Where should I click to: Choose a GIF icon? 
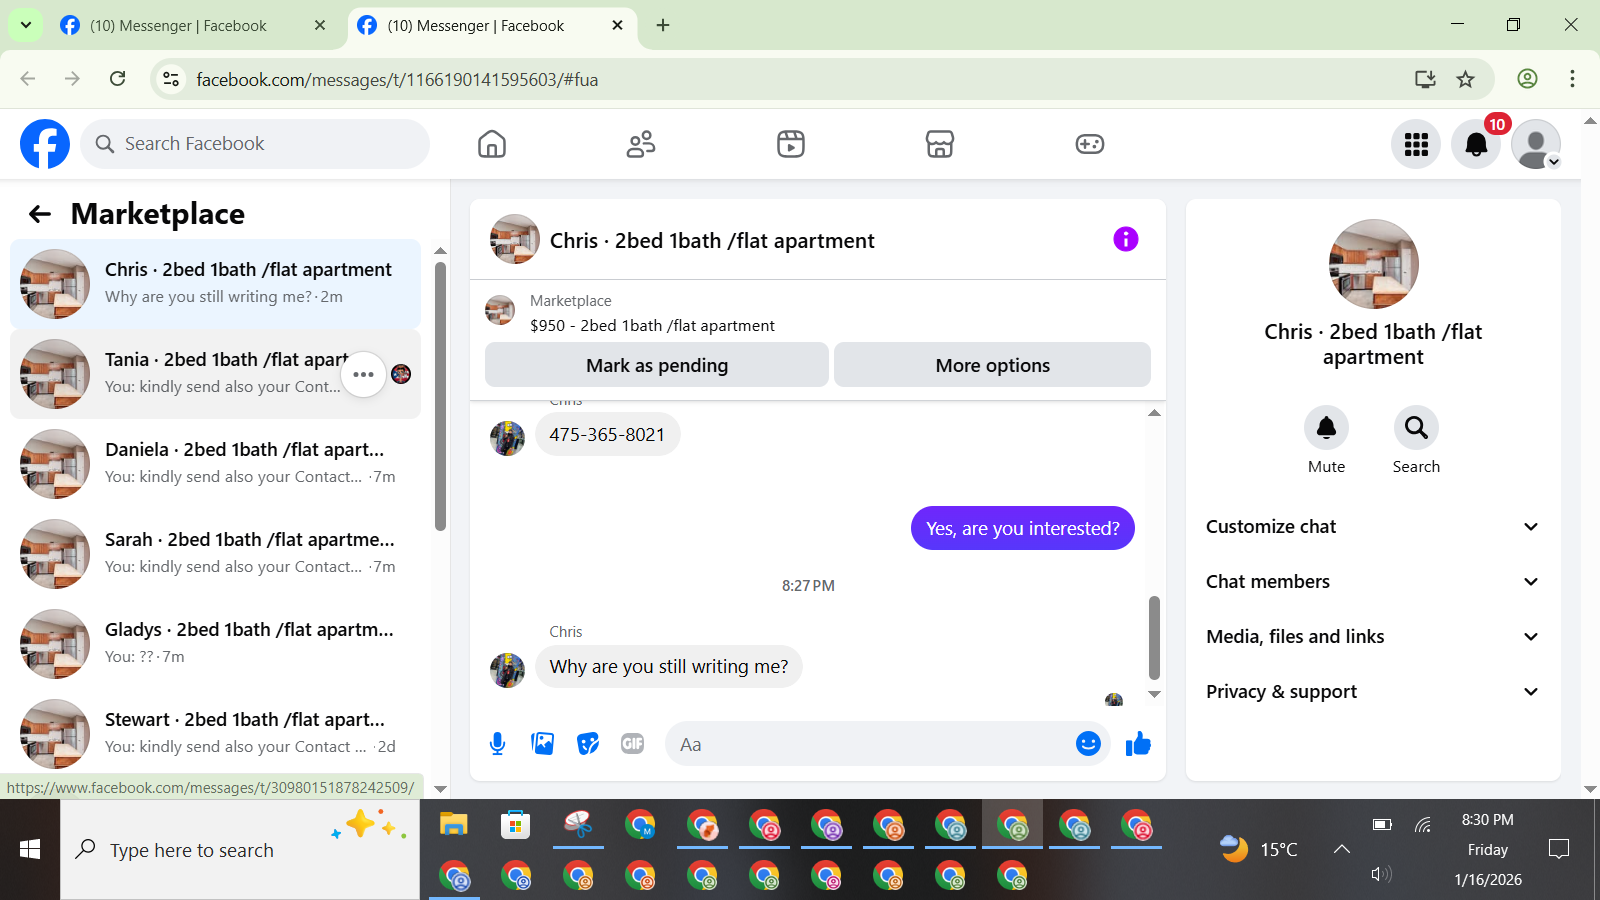[x=633, y=744]
